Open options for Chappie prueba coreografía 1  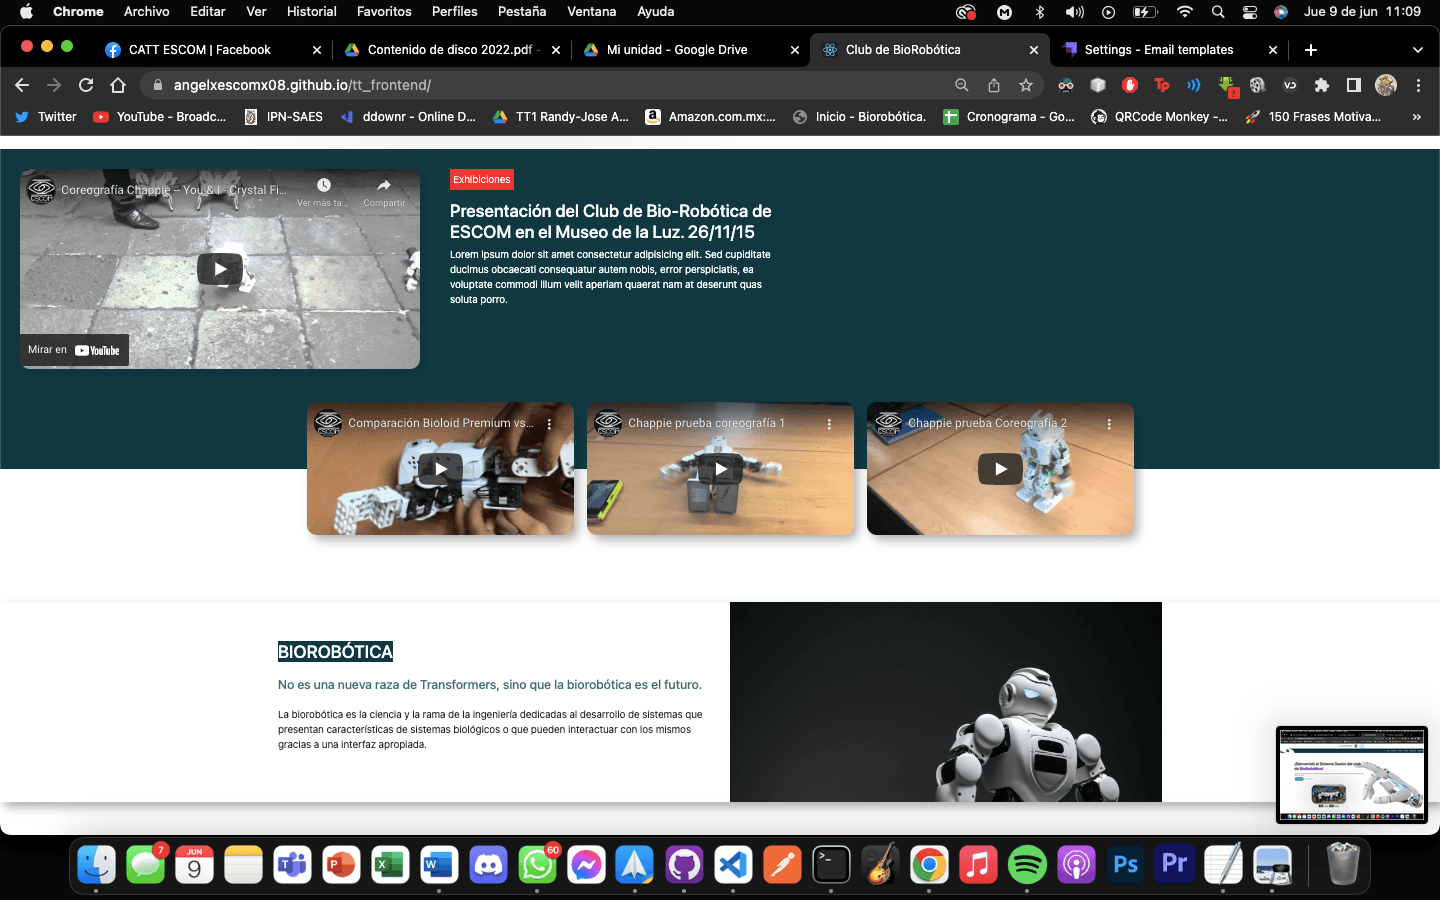(829, 424)
